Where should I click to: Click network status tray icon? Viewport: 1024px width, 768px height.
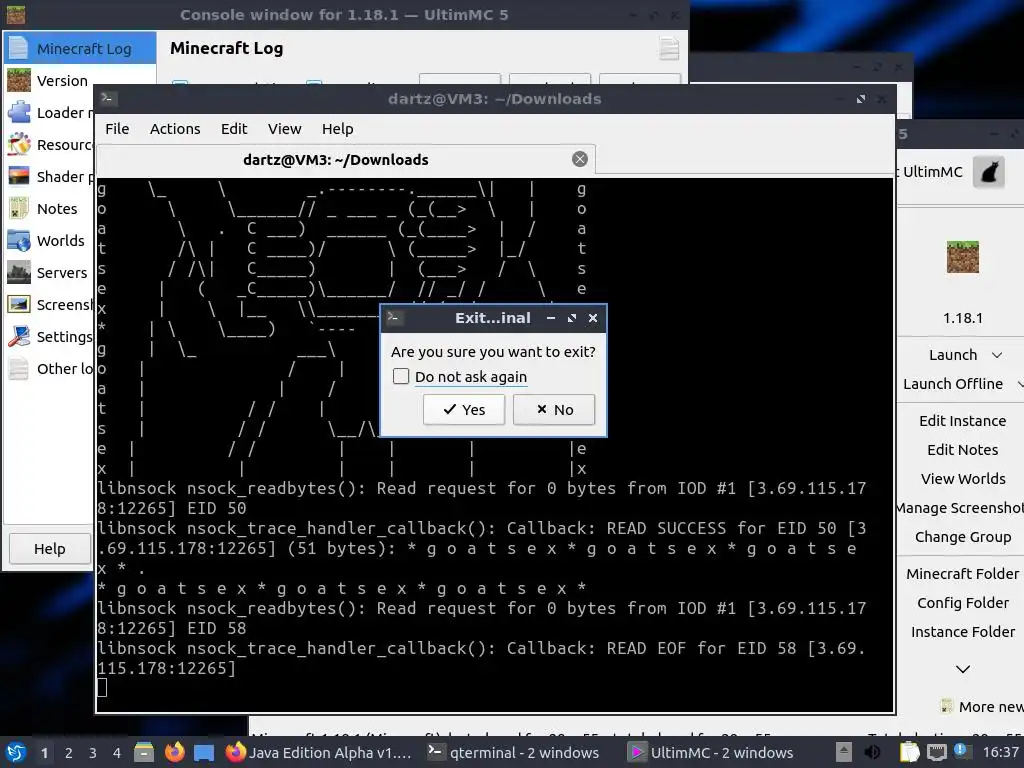(936, 752)
